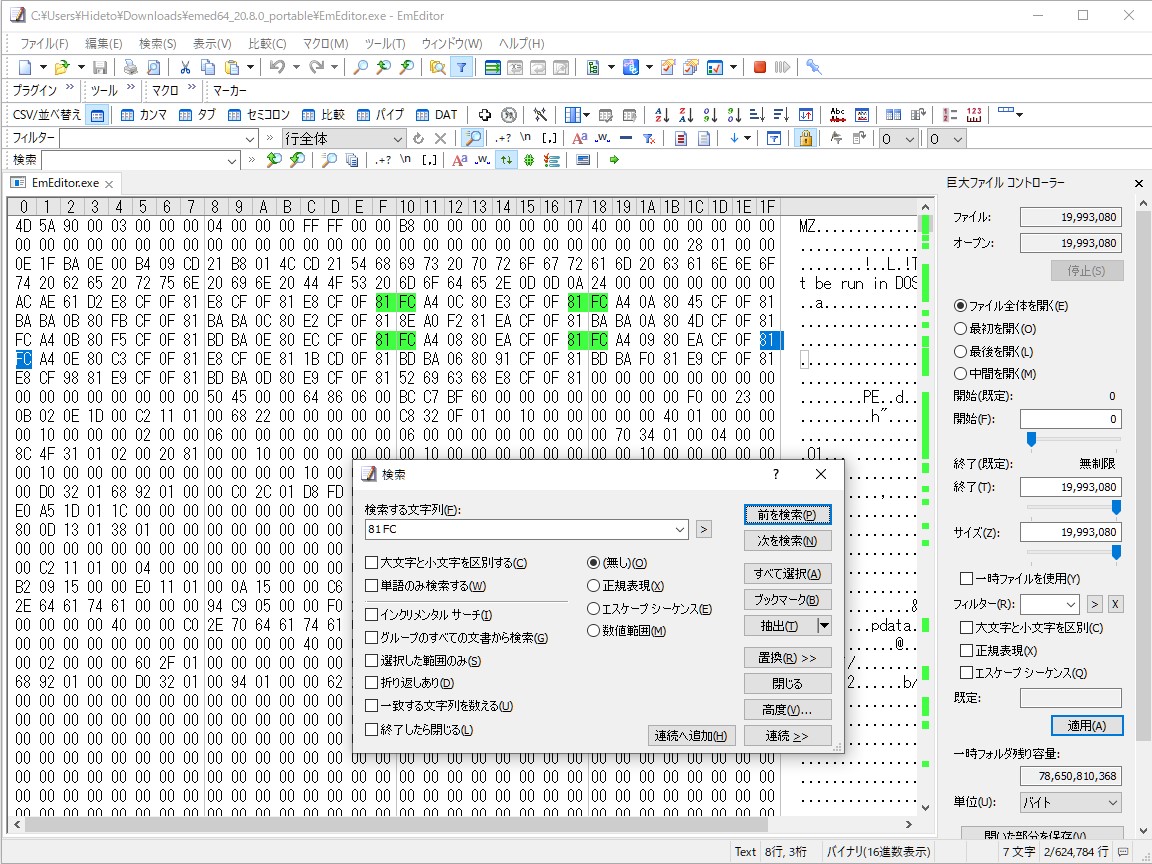Enable 大文字と小文字を区別する in 検索 dialog
Image resolution: width=1152 pixels, height=864 pixels.
tap(446, 563)
